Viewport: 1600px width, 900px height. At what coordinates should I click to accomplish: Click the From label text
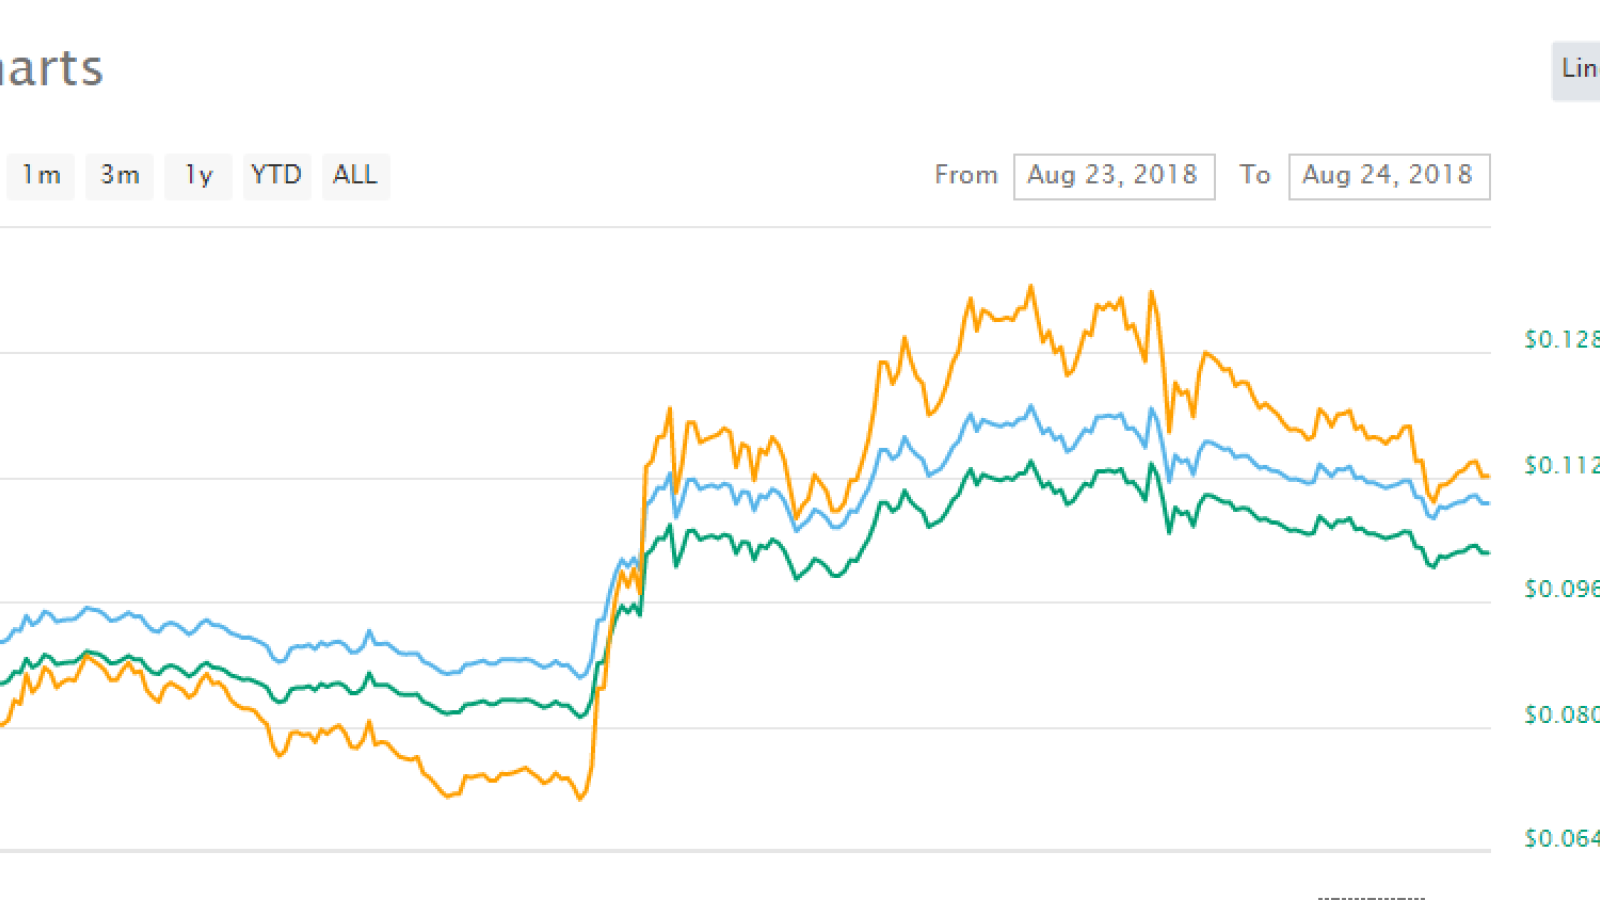[x=966, y=175]
